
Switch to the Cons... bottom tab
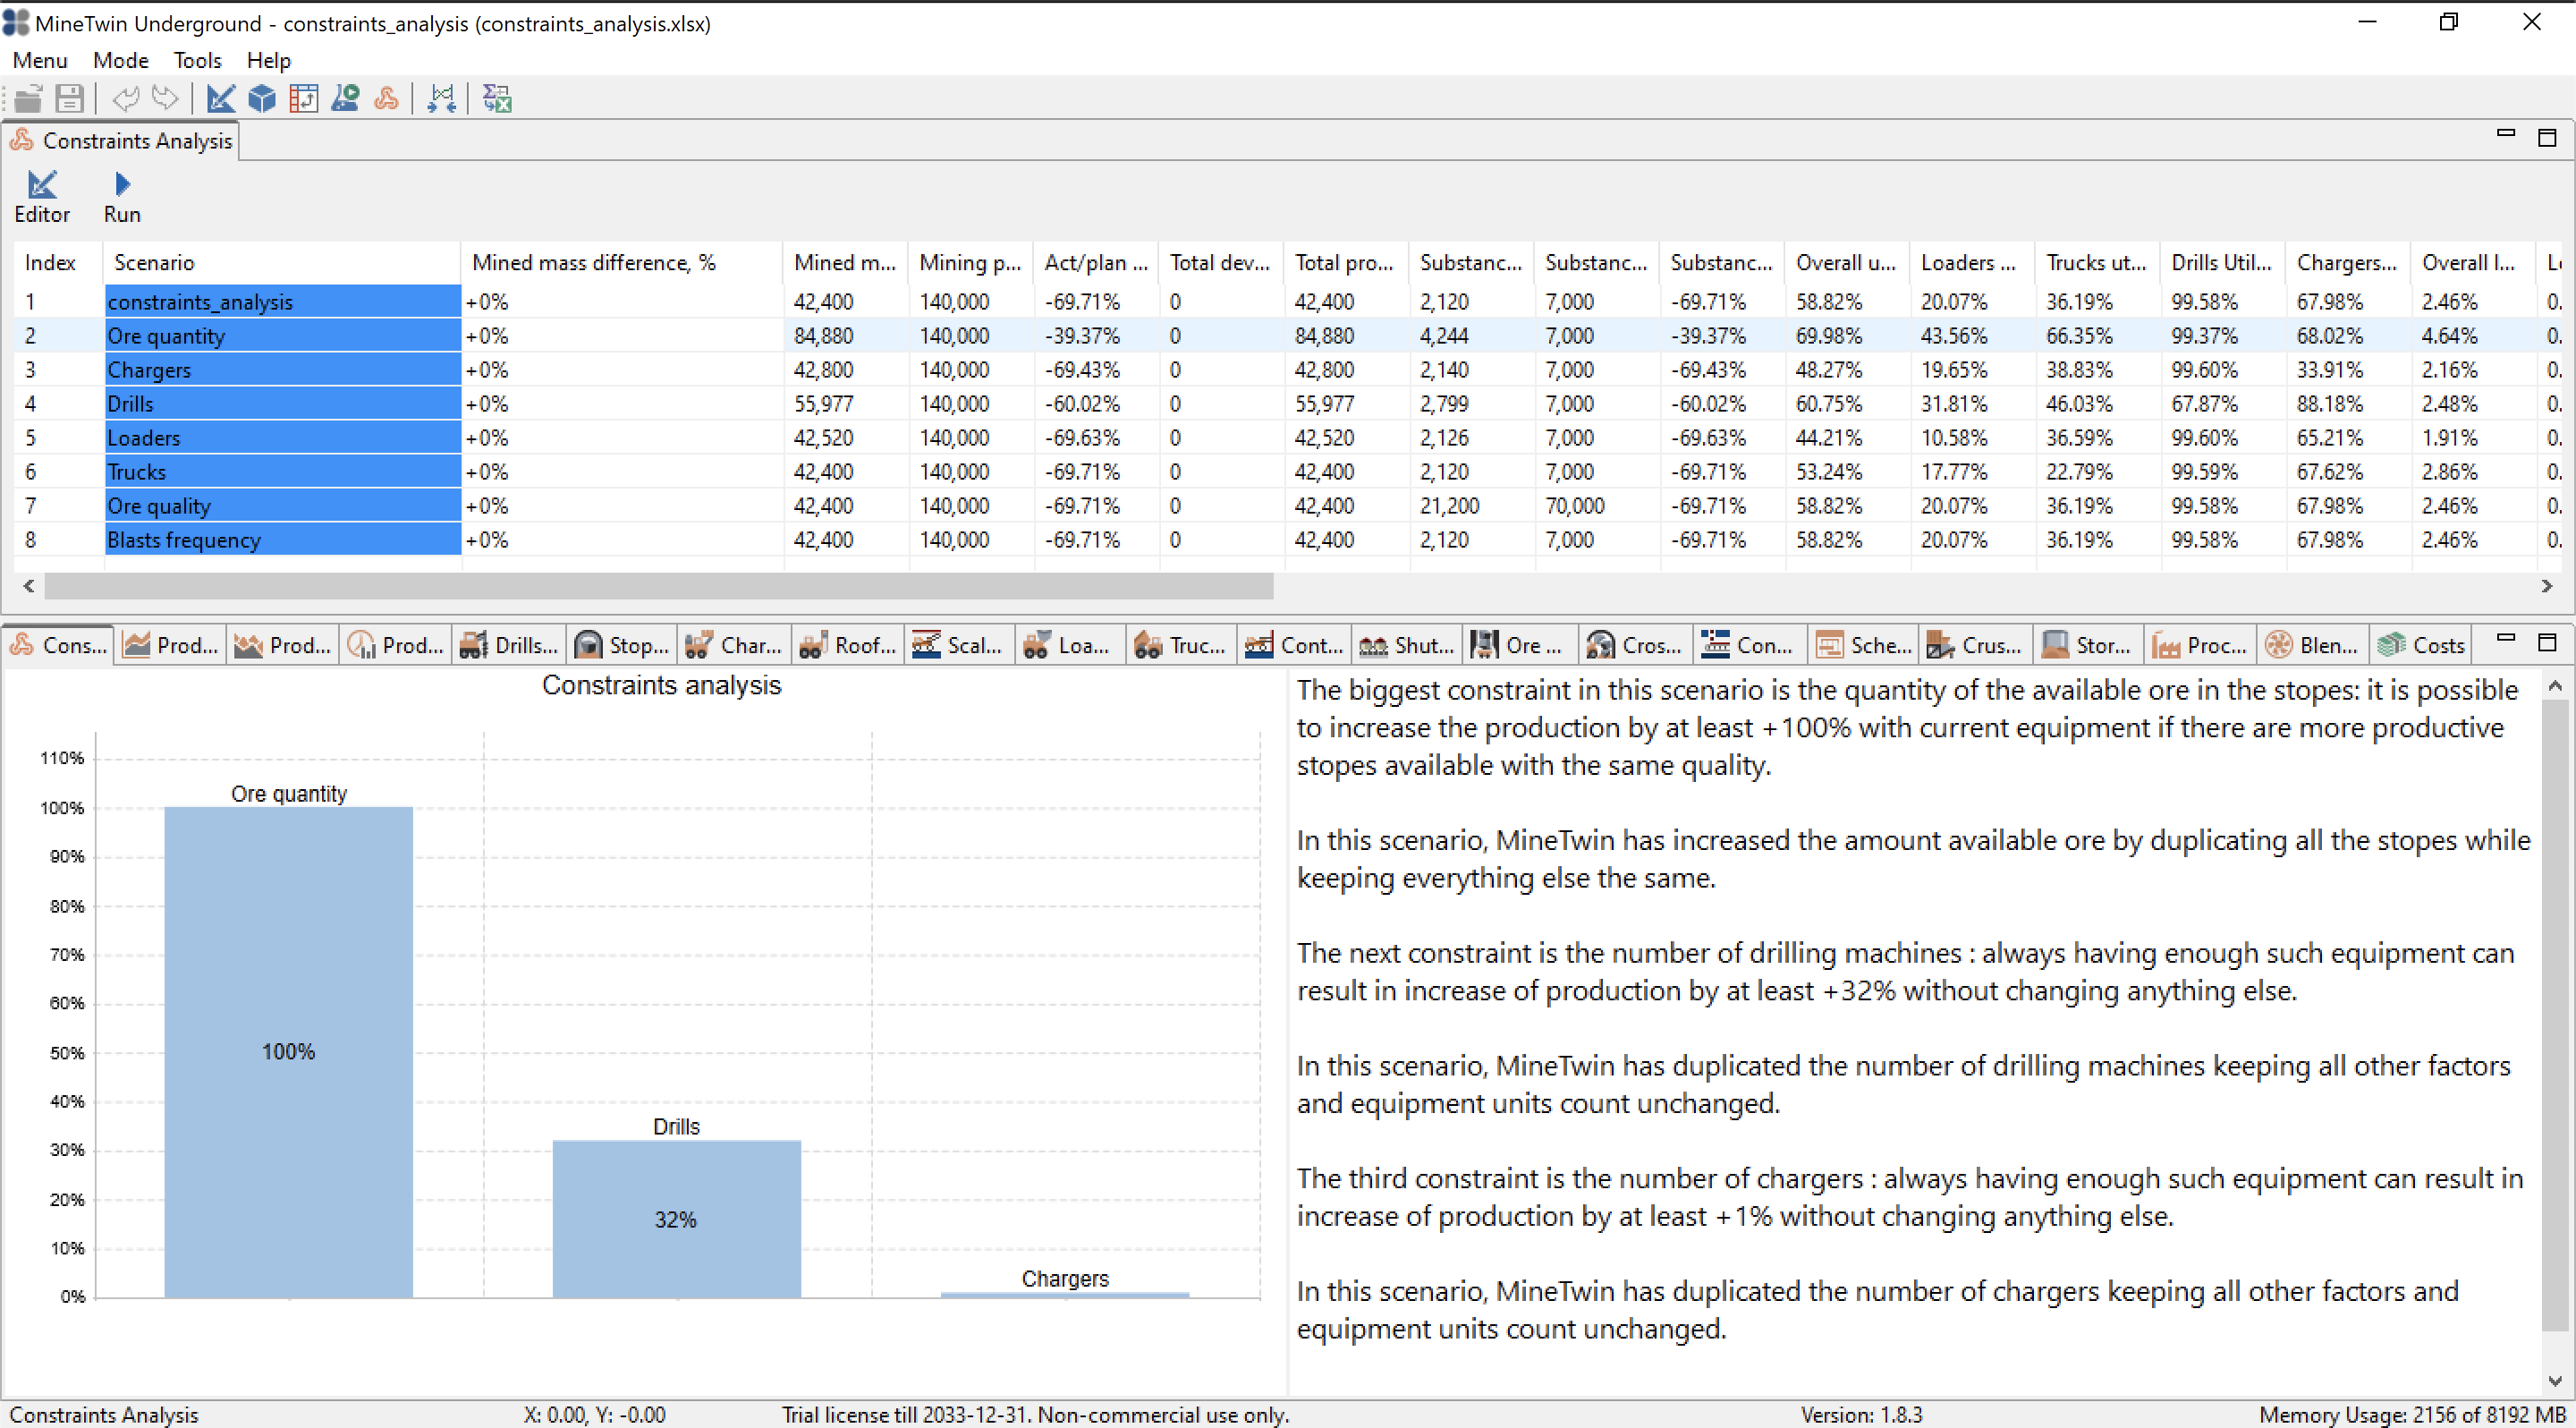(58, 645)
